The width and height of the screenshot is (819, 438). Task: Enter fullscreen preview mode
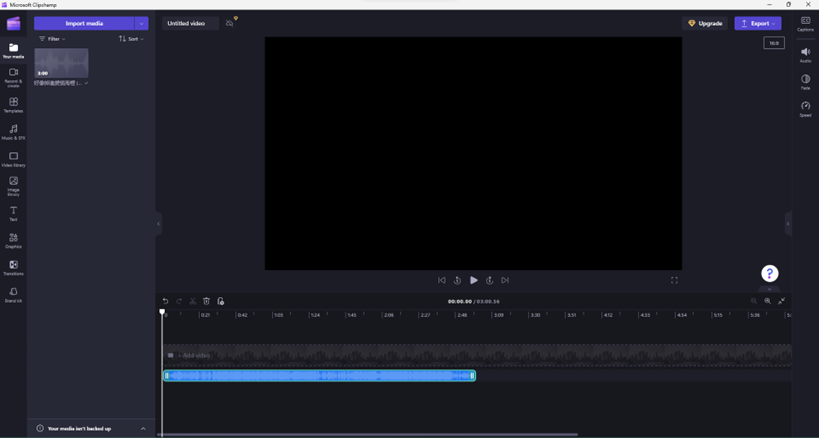[x=674, y=280]
